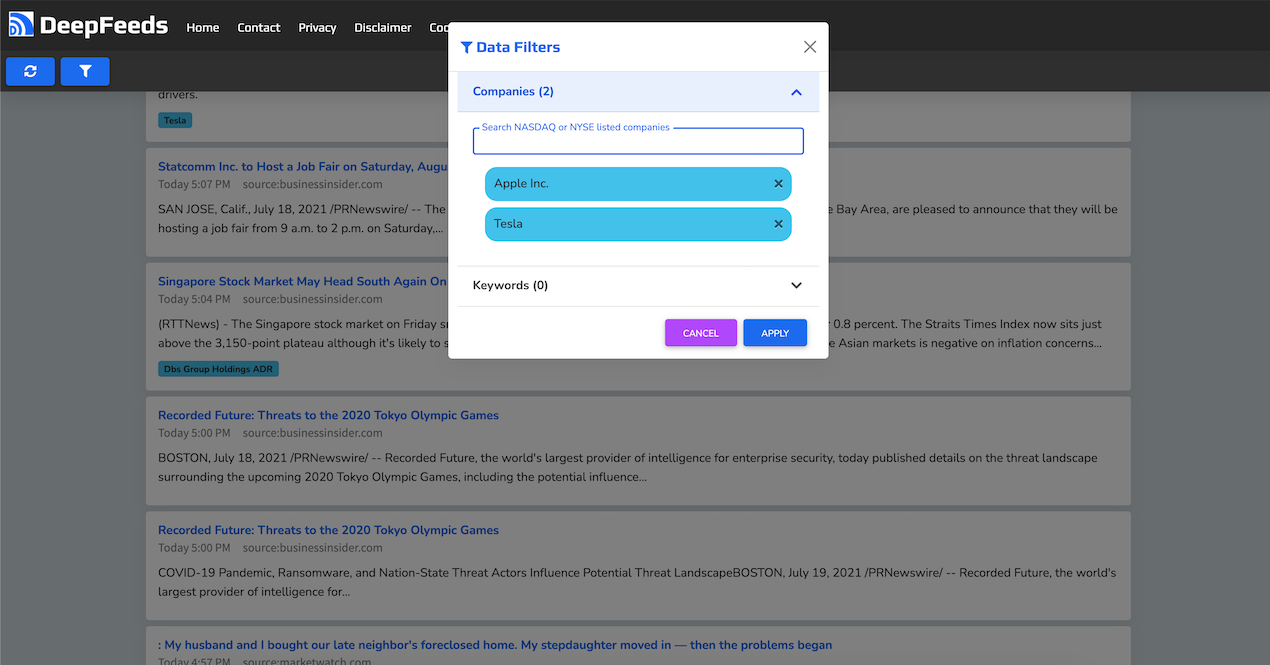Select the Apple Inc. chip label
The image size is (1270, 665).
[521, 184]
